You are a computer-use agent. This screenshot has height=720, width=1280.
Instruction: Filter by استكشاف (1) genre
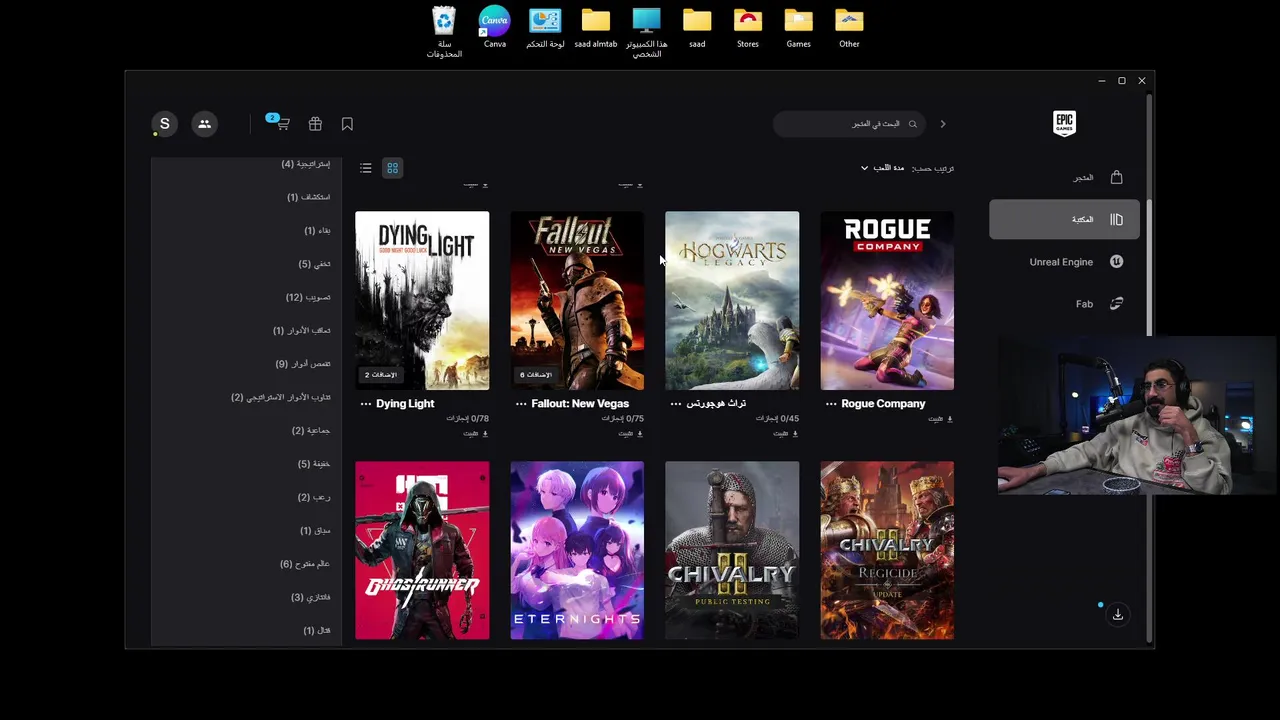308,197
